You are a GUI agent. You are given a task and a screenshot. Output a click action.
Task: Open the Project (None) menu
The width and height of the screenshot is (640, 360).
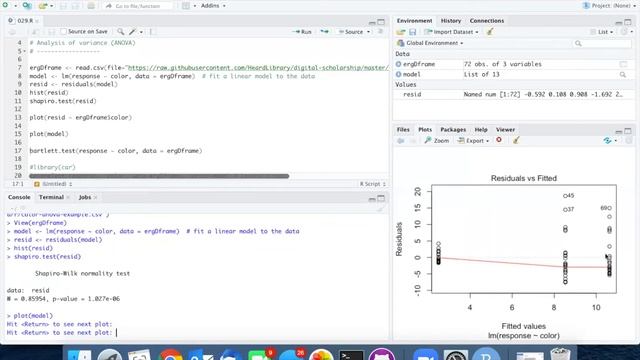[x=609, y=6]
